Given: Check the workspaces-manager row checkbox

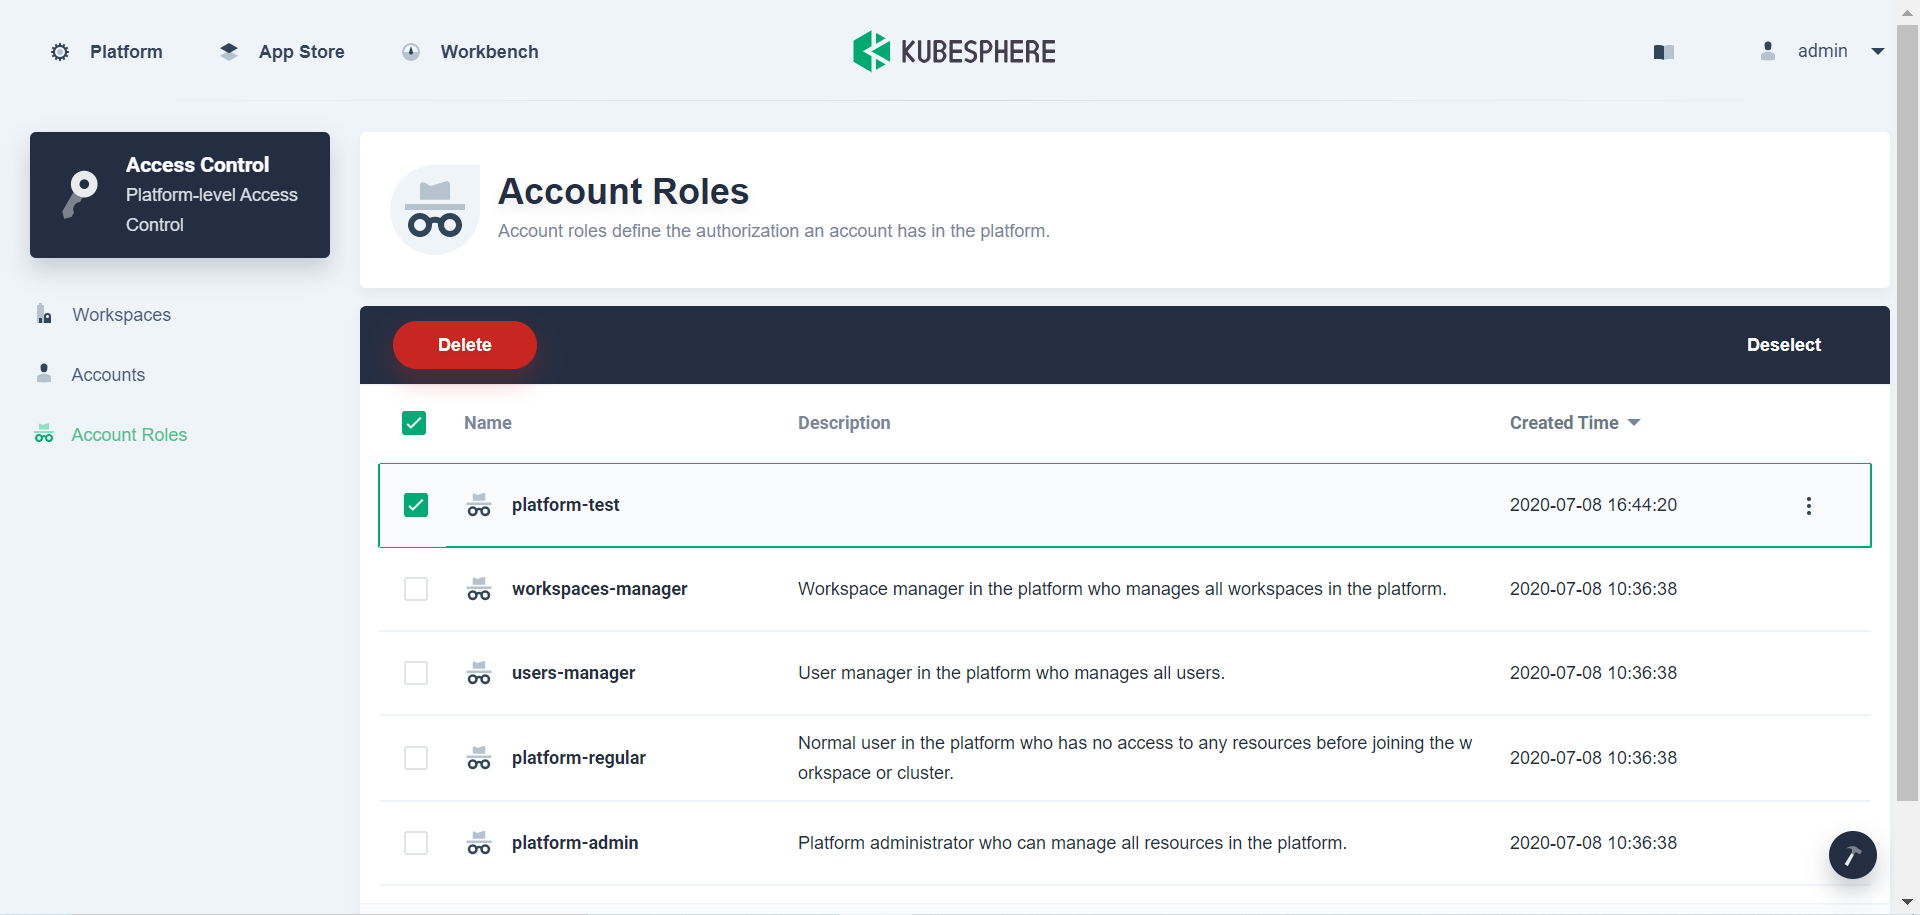Looking at the screenshot, I should click(415, 589).
